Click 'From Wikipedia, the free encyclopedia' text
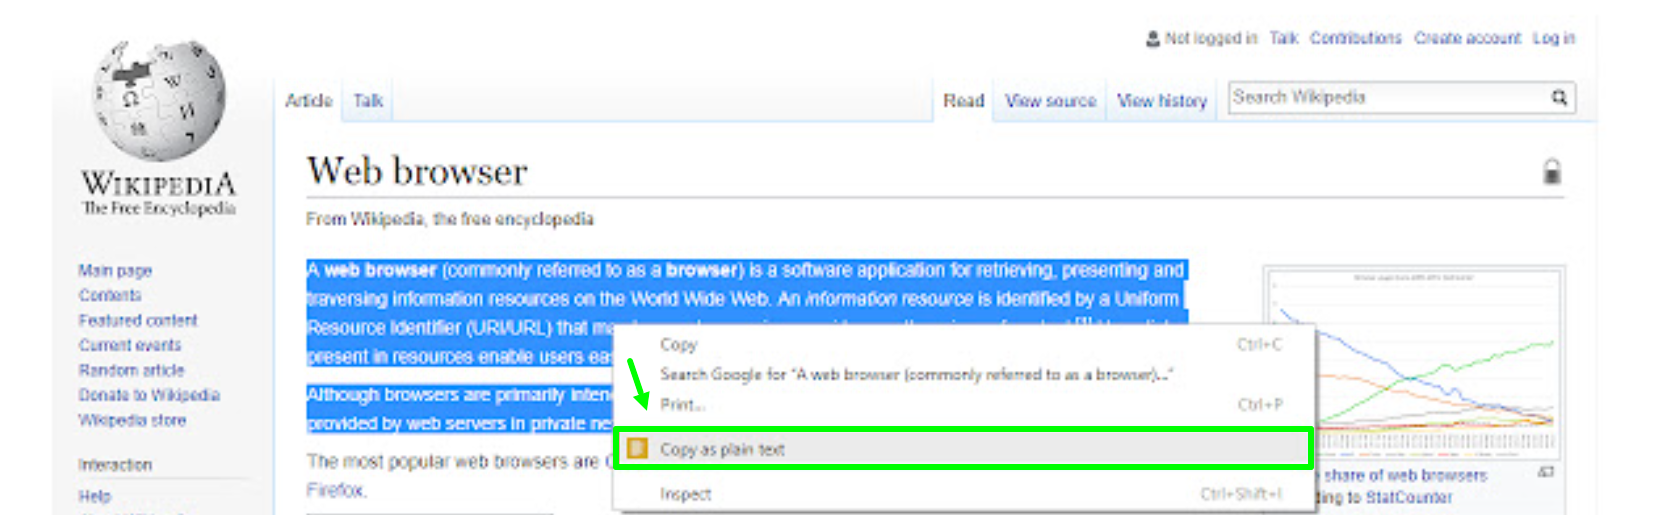Screen dimensions: 1660x515 (x=450, y=219)
